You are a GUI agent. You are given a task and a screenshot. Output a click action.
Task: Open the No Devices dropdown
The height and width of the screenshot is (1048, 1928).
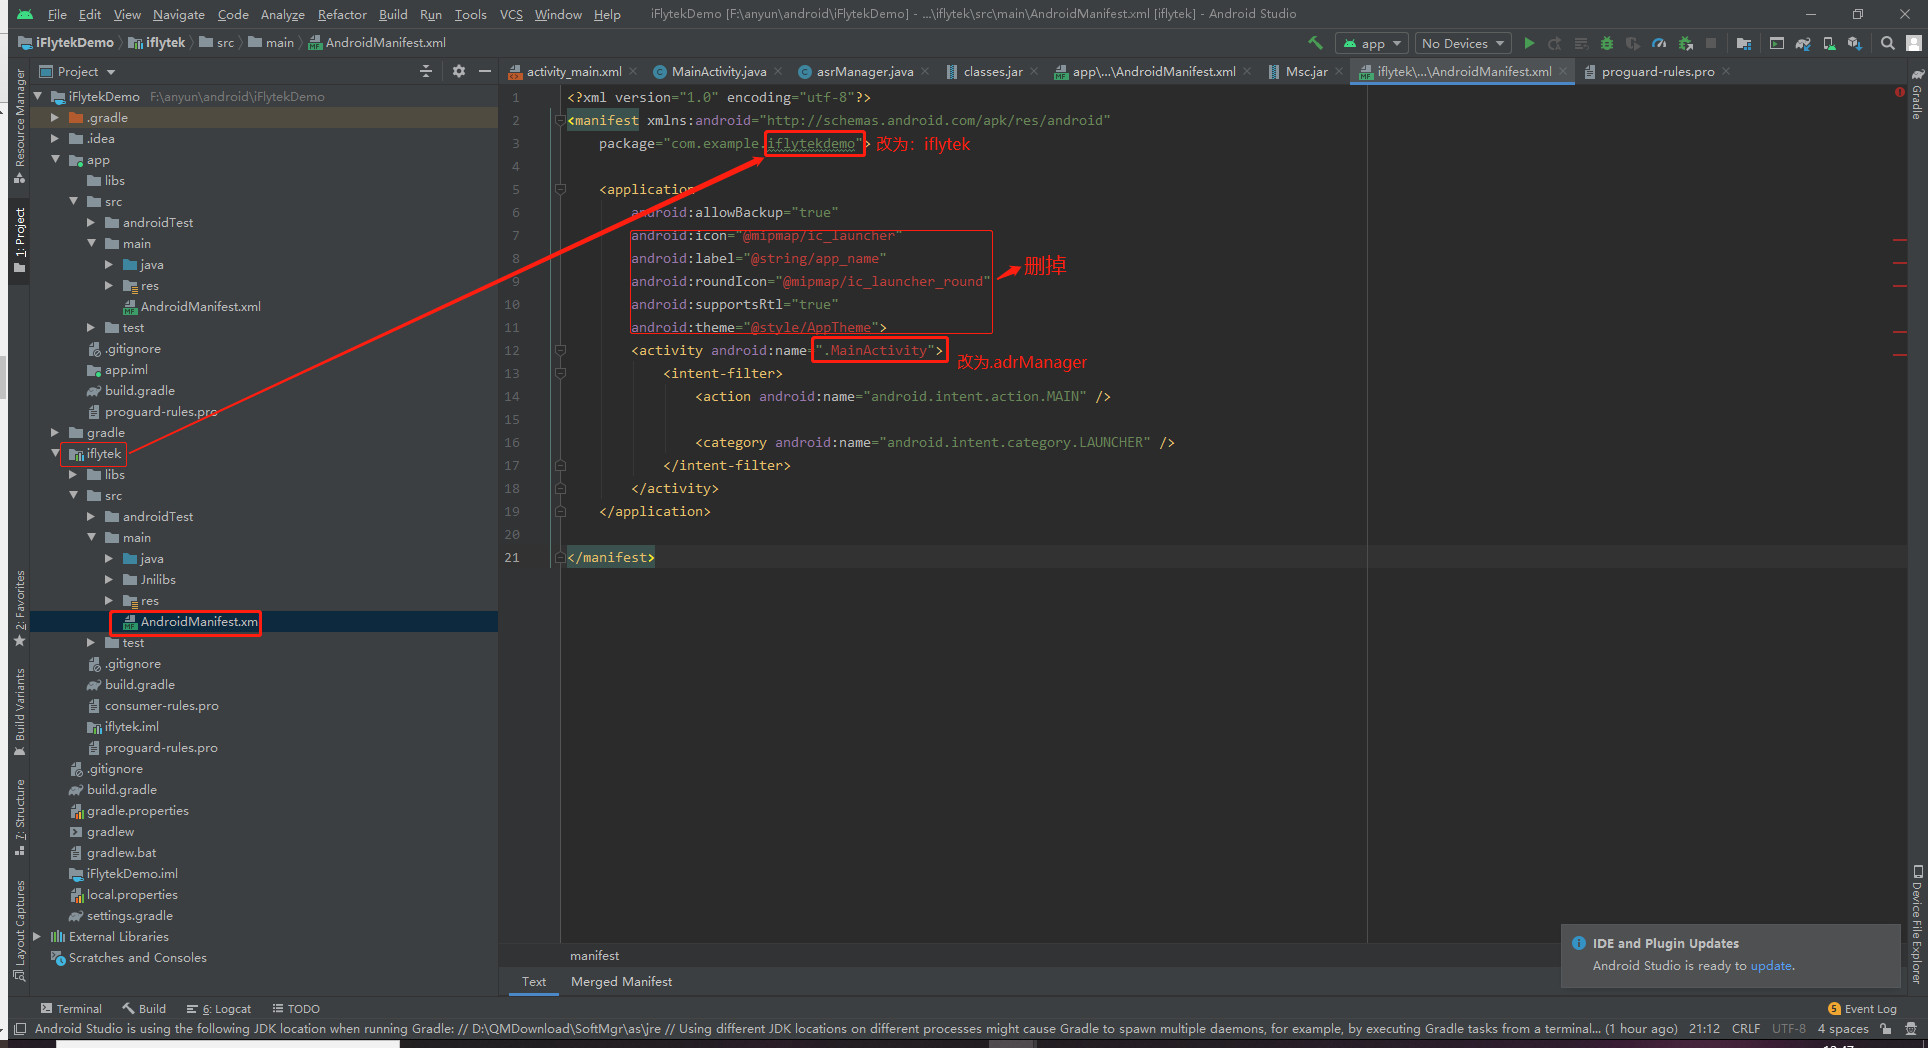[1463, 43]
